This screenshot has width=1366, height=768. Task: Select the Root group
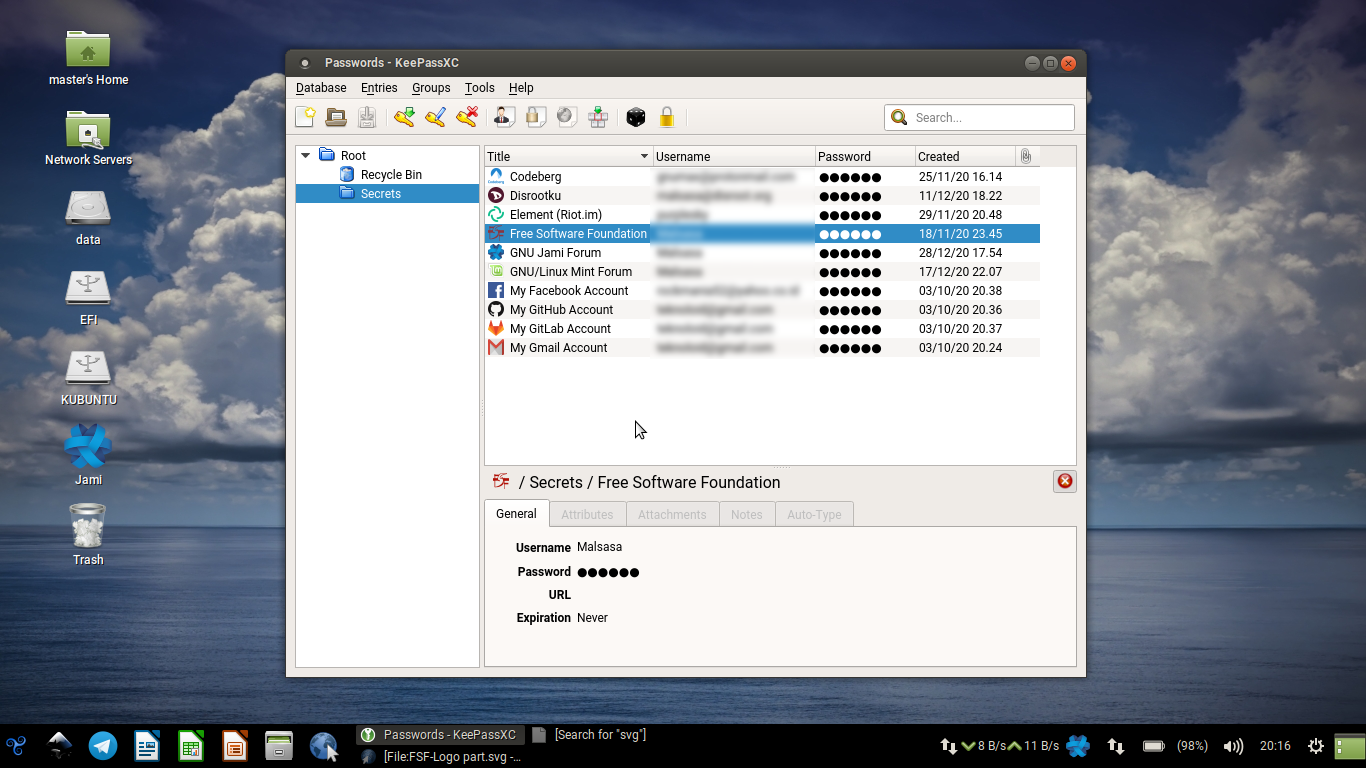pyautogui.click(x=353, y=155)
